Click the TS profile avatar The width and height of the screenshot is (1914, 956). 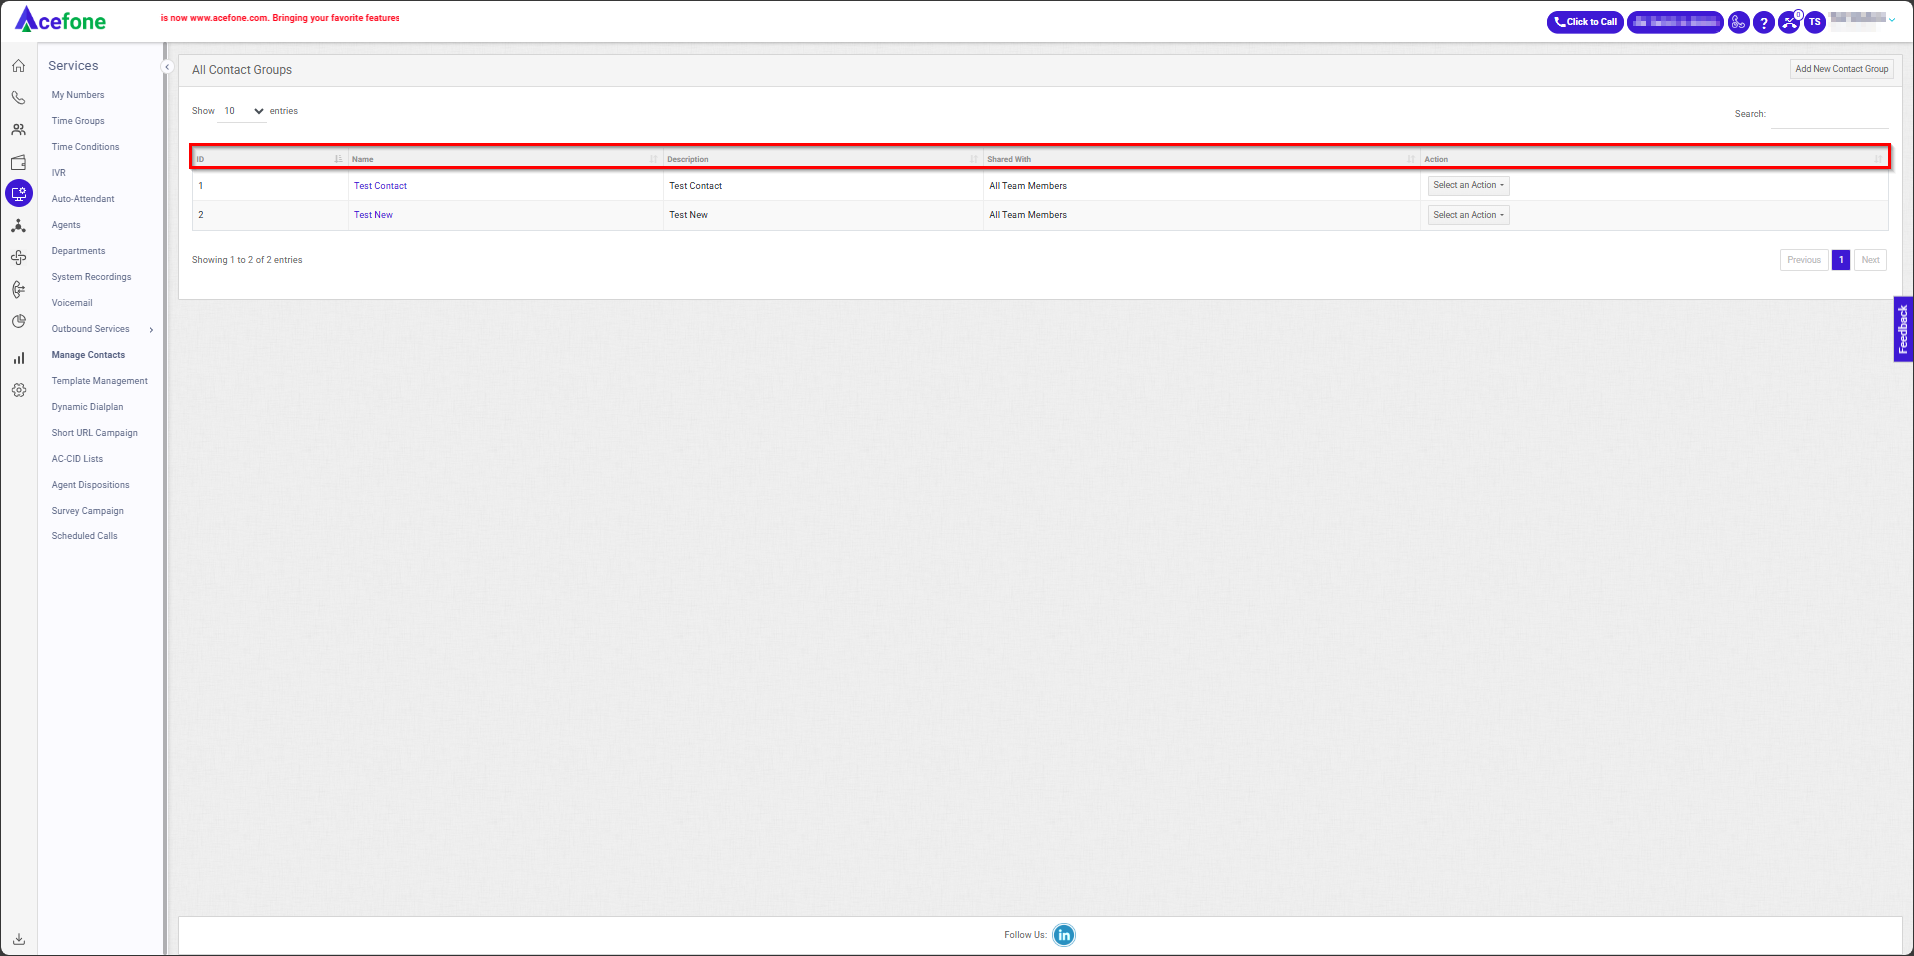(1815, 22)
